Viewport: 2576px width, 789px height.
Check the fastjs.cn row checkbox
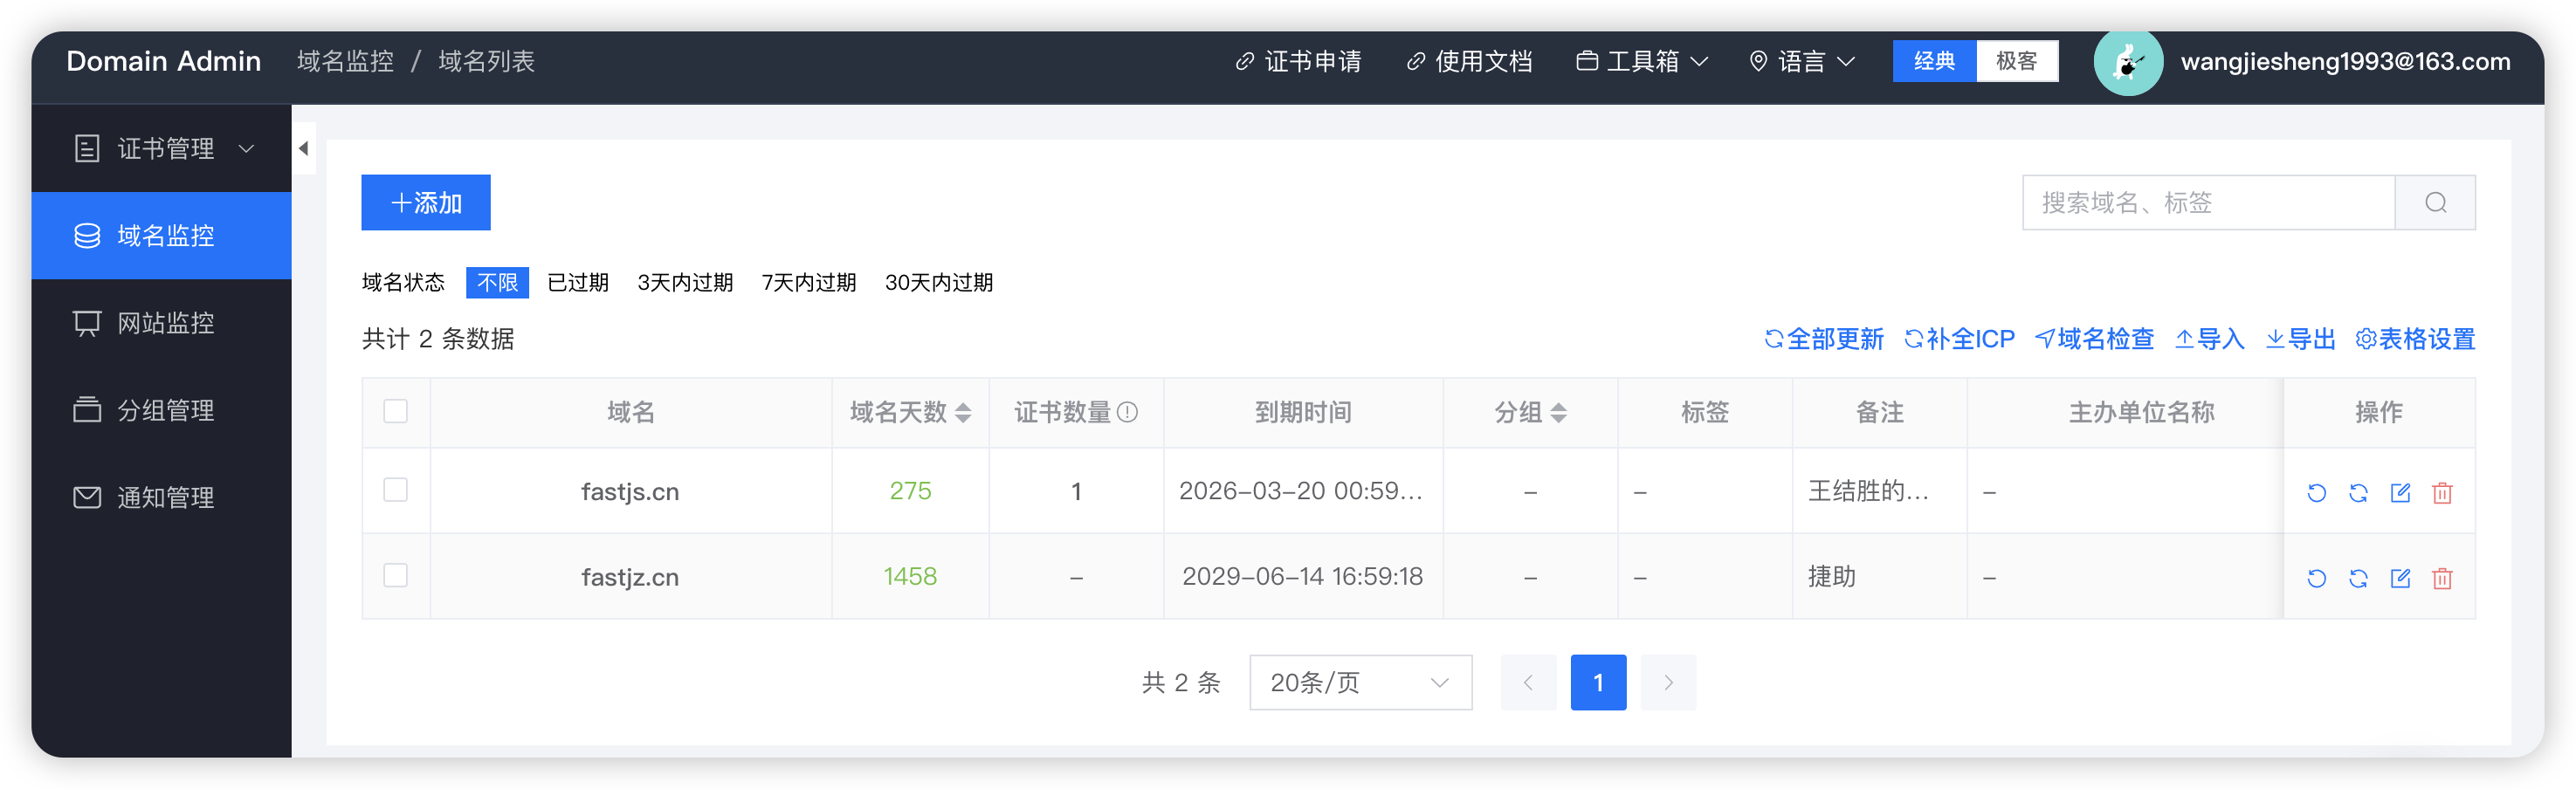tap(396, 490)
